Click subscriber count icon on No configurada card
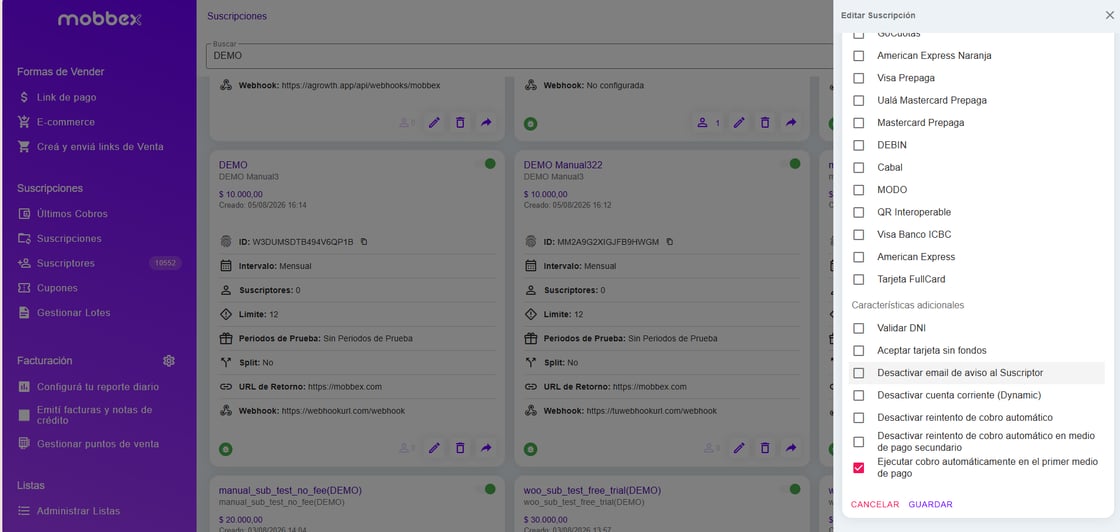This screenshot has height=532, width=1120. click(x=709, y=123)
